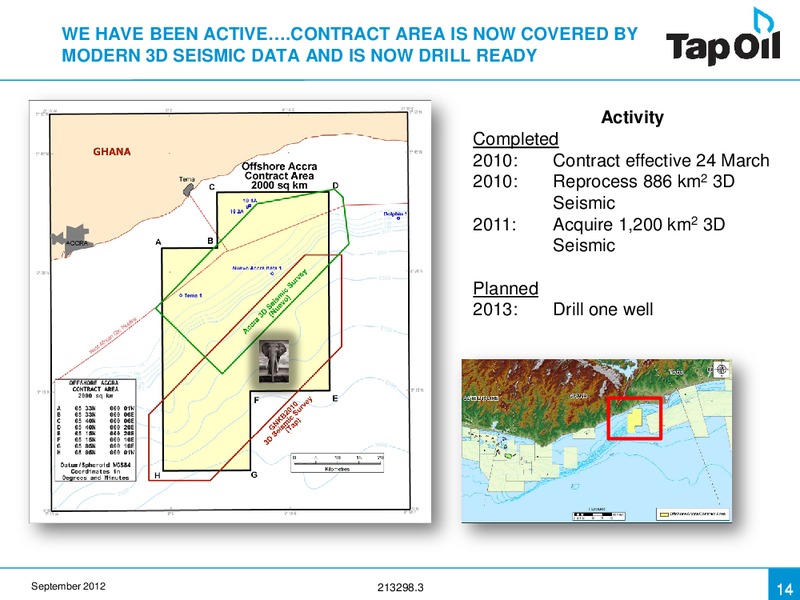This screenshot has height=600, width=800.
Task: Click the 'Offshore Accra Contract Area' map label
Action: click(279, 176)
